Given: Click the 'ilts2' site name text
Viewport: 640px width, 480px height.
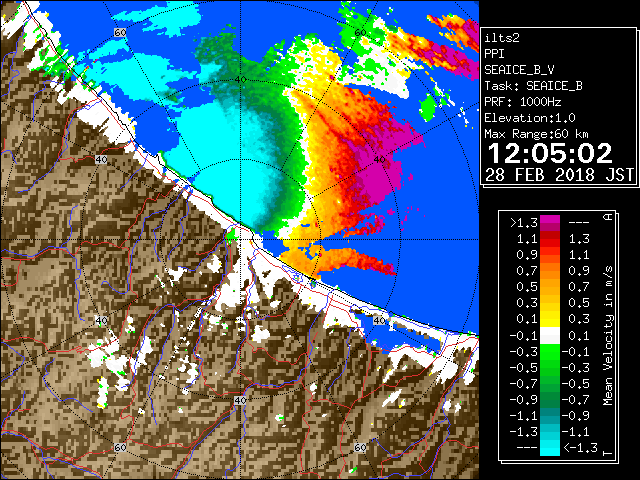Looking at the screenshot, I should 502,38.
